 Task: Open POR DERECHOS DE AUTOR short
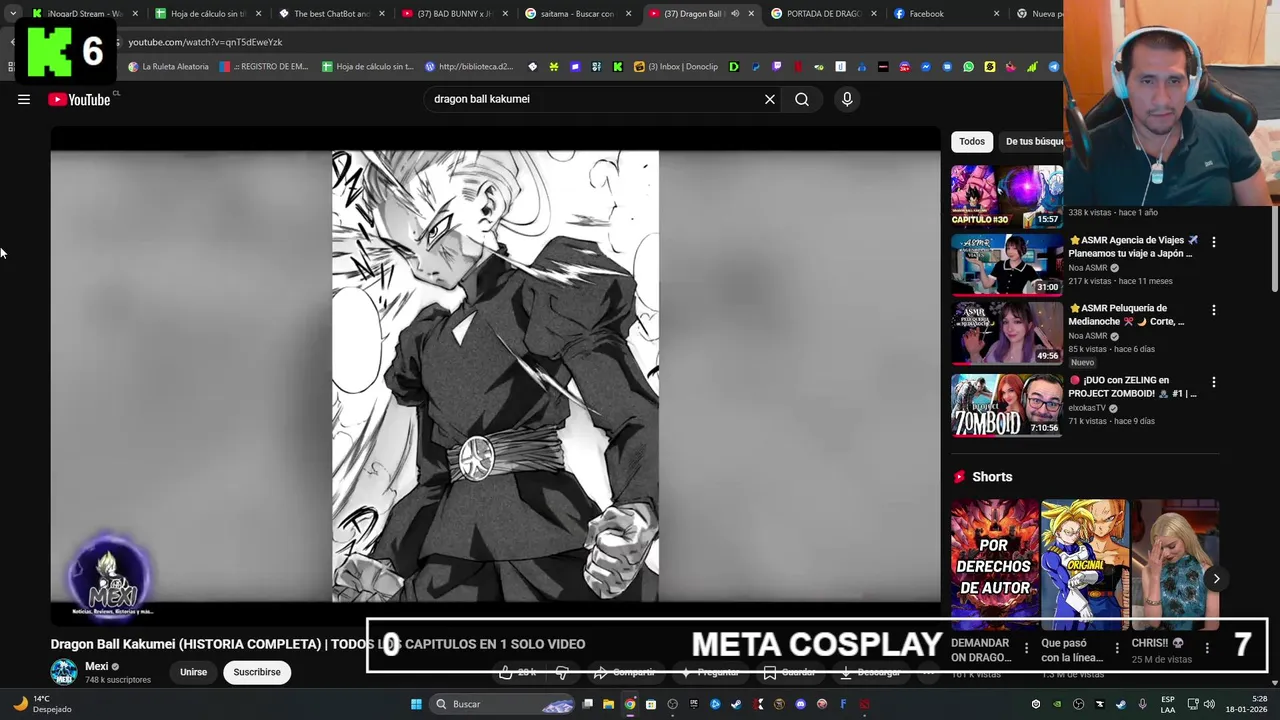(x=994, y=564)
